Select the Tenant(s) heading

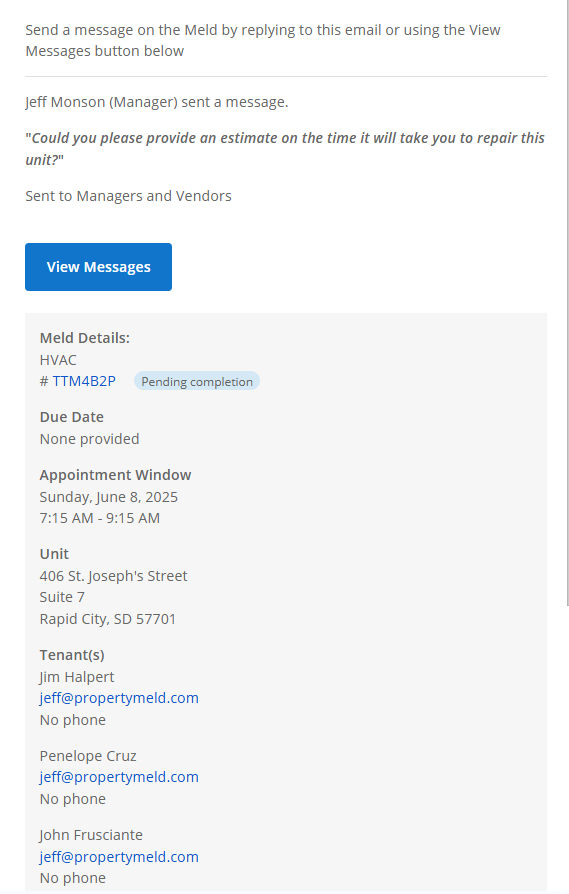[72, 655]
